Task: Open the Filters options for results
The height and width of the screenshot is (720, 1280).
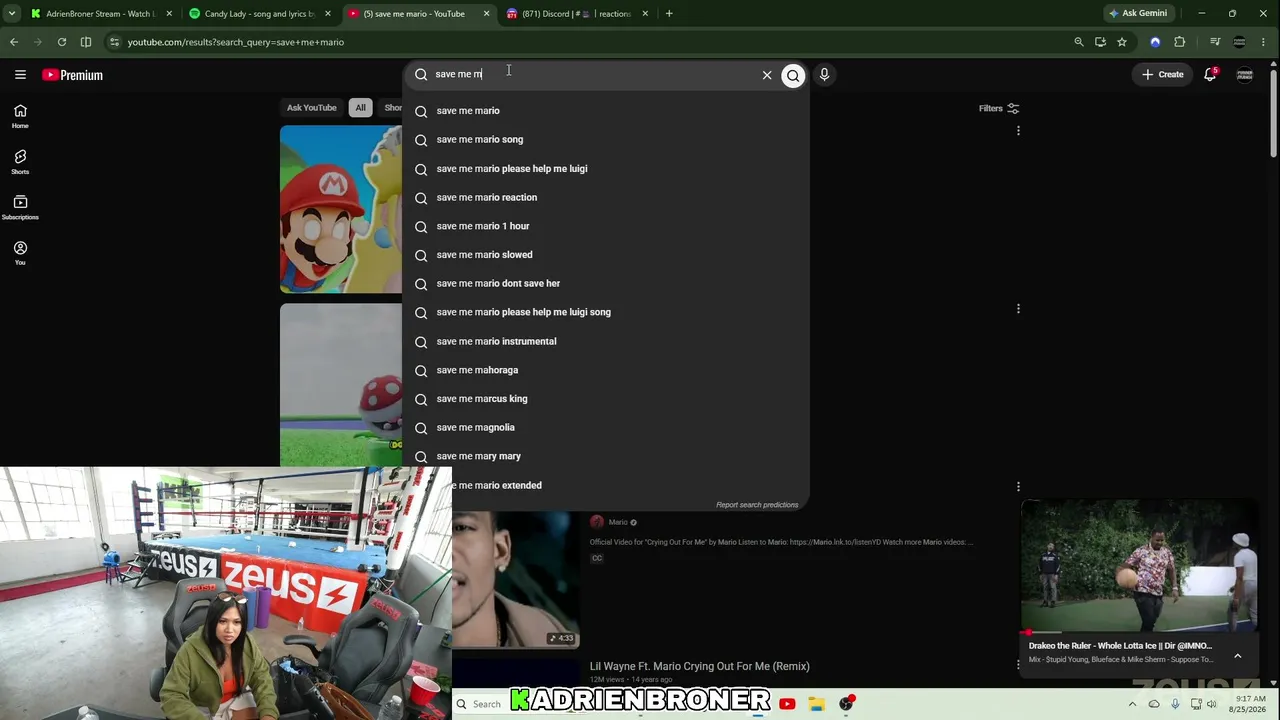Action: (x=999, y=108)
